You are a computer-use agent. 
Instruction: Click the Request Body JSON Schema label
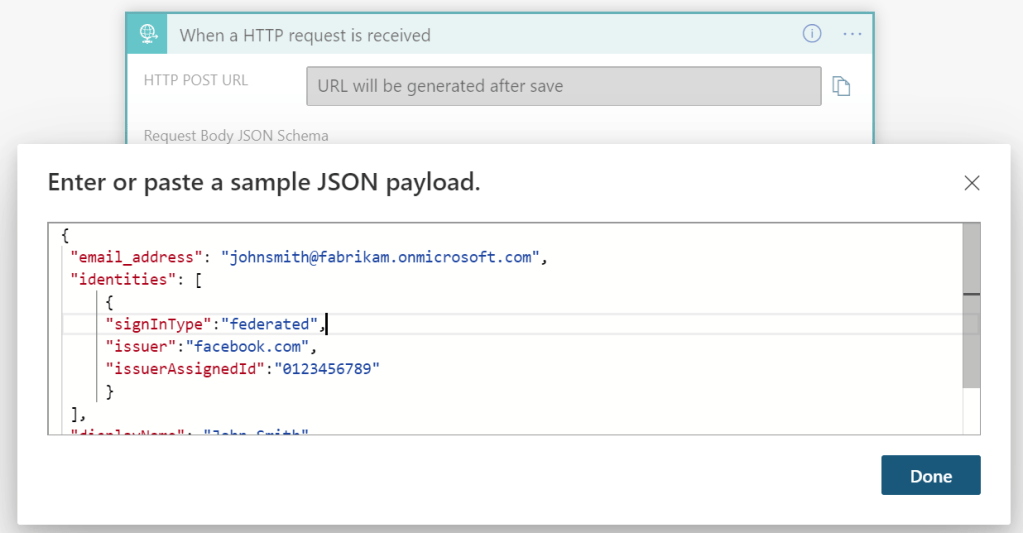pyautogui.click(x=236, y=135)
